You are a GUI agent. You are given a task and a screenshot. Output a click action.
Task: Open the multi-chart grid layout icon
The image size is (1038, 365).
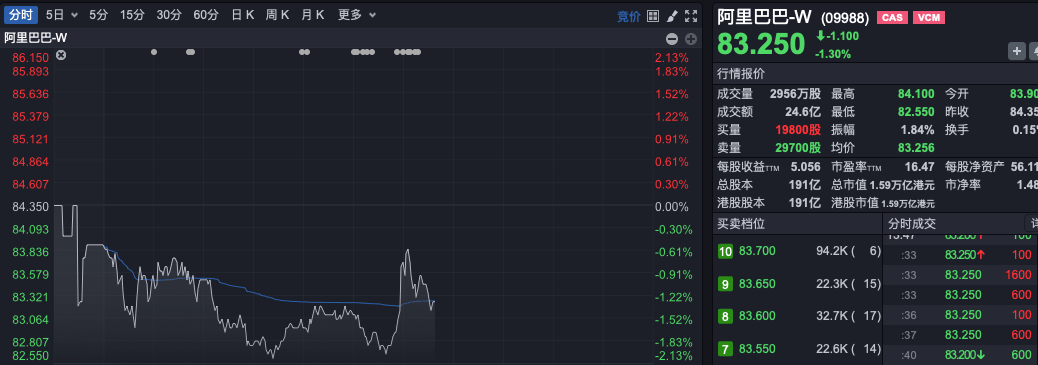coord(653,16)
